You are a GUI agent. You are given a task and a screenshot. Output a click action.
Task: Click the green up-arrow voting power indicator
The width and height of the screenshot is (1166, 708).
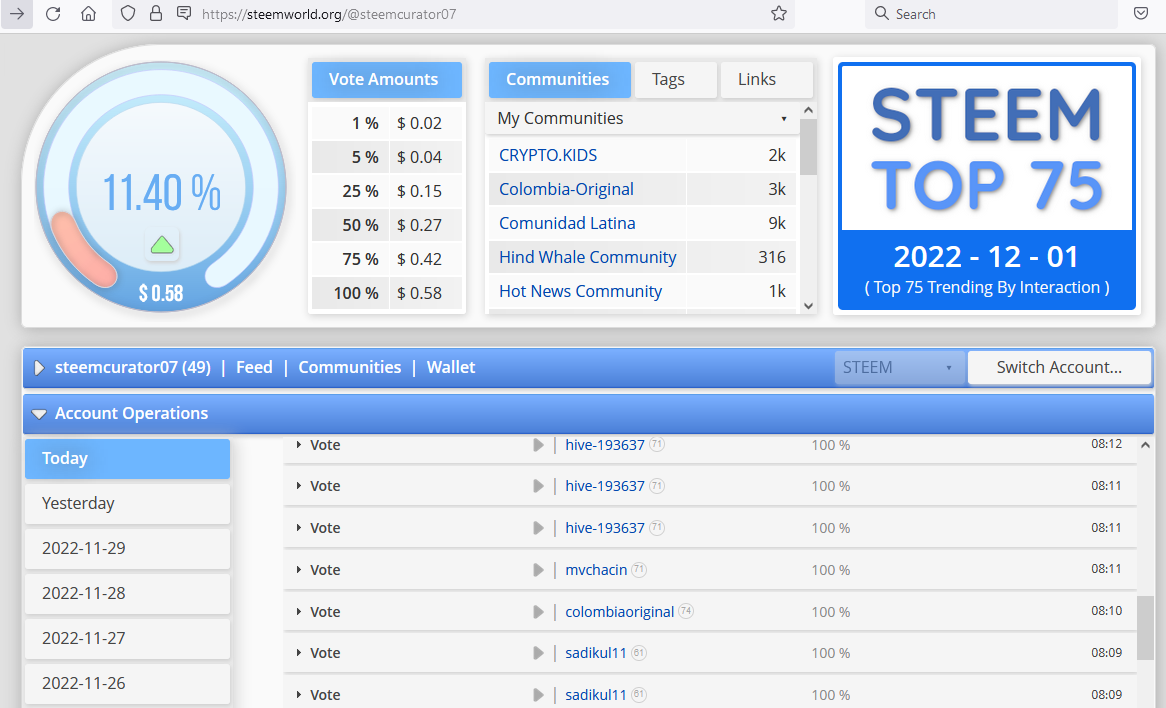pyautogui.click(x=162, y=245)
